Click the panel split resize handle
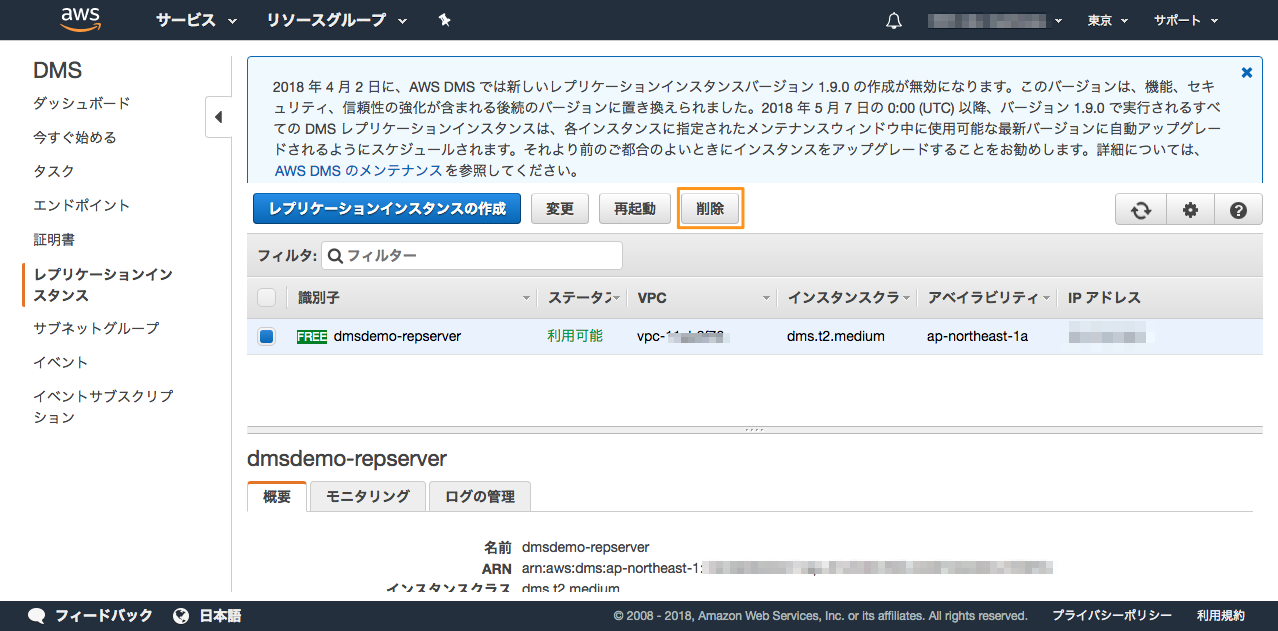The image size is (1278, 631). pos(754,430)
